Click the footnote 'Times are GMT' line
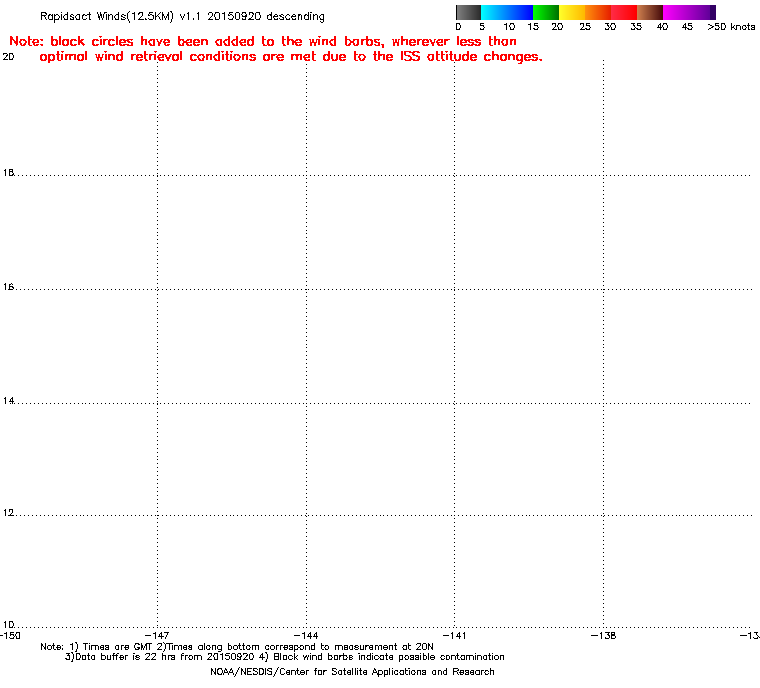Image resolution: width=760 pixels, height=688 pixels. [237, 647]
